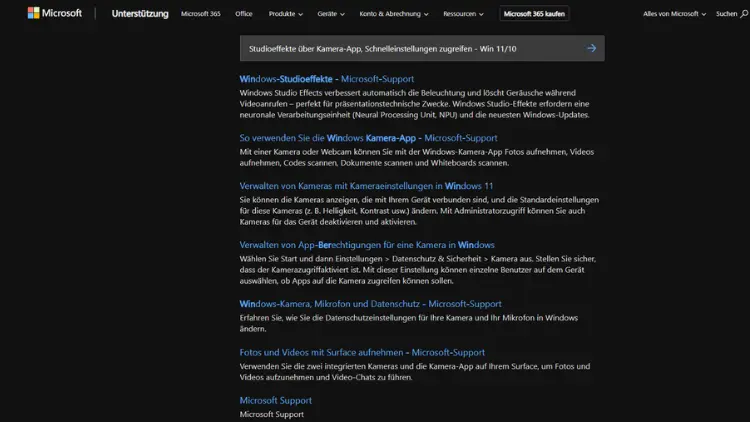Click the search magnifier icon

tap(744, 14)
